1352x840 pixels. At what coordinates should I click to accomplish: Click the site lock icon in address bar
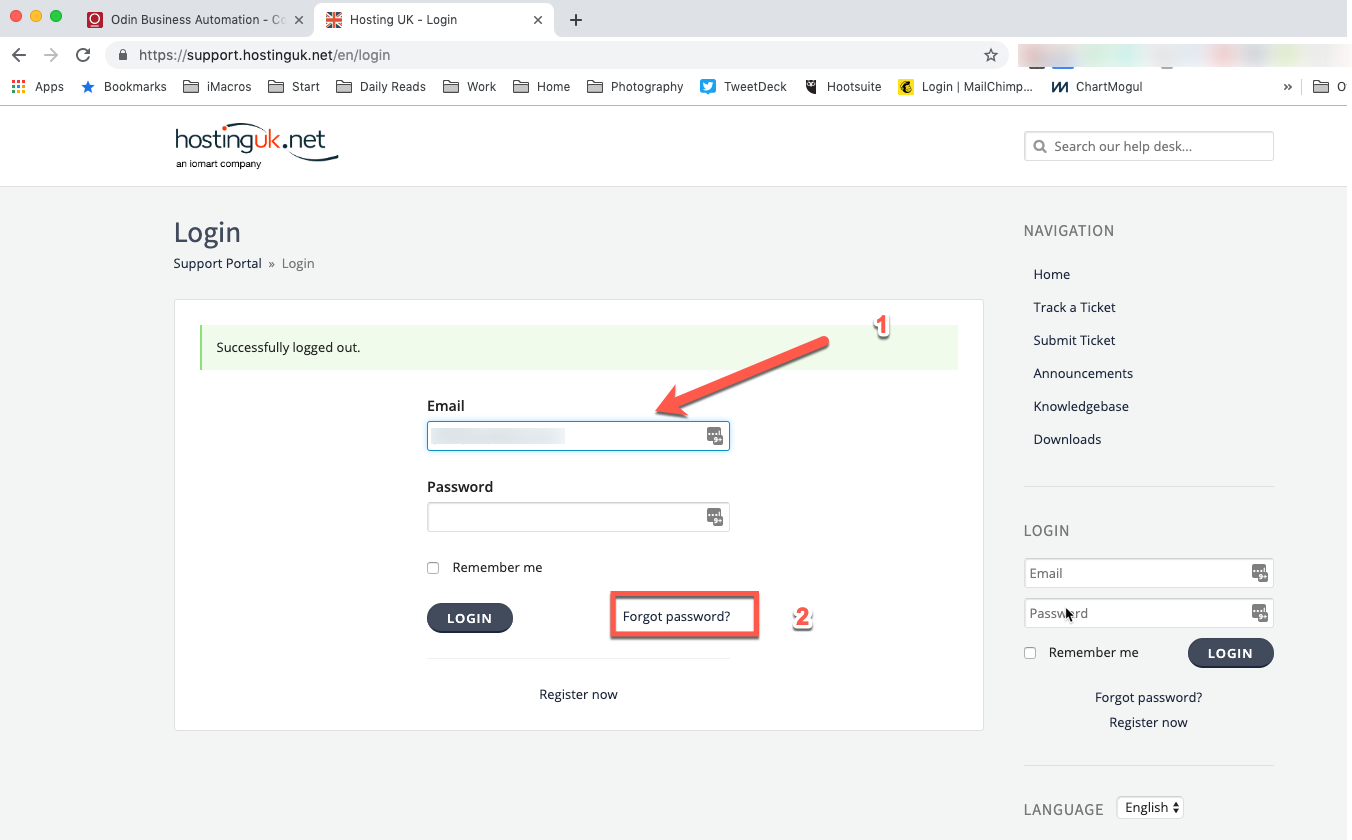coord(123,55)
